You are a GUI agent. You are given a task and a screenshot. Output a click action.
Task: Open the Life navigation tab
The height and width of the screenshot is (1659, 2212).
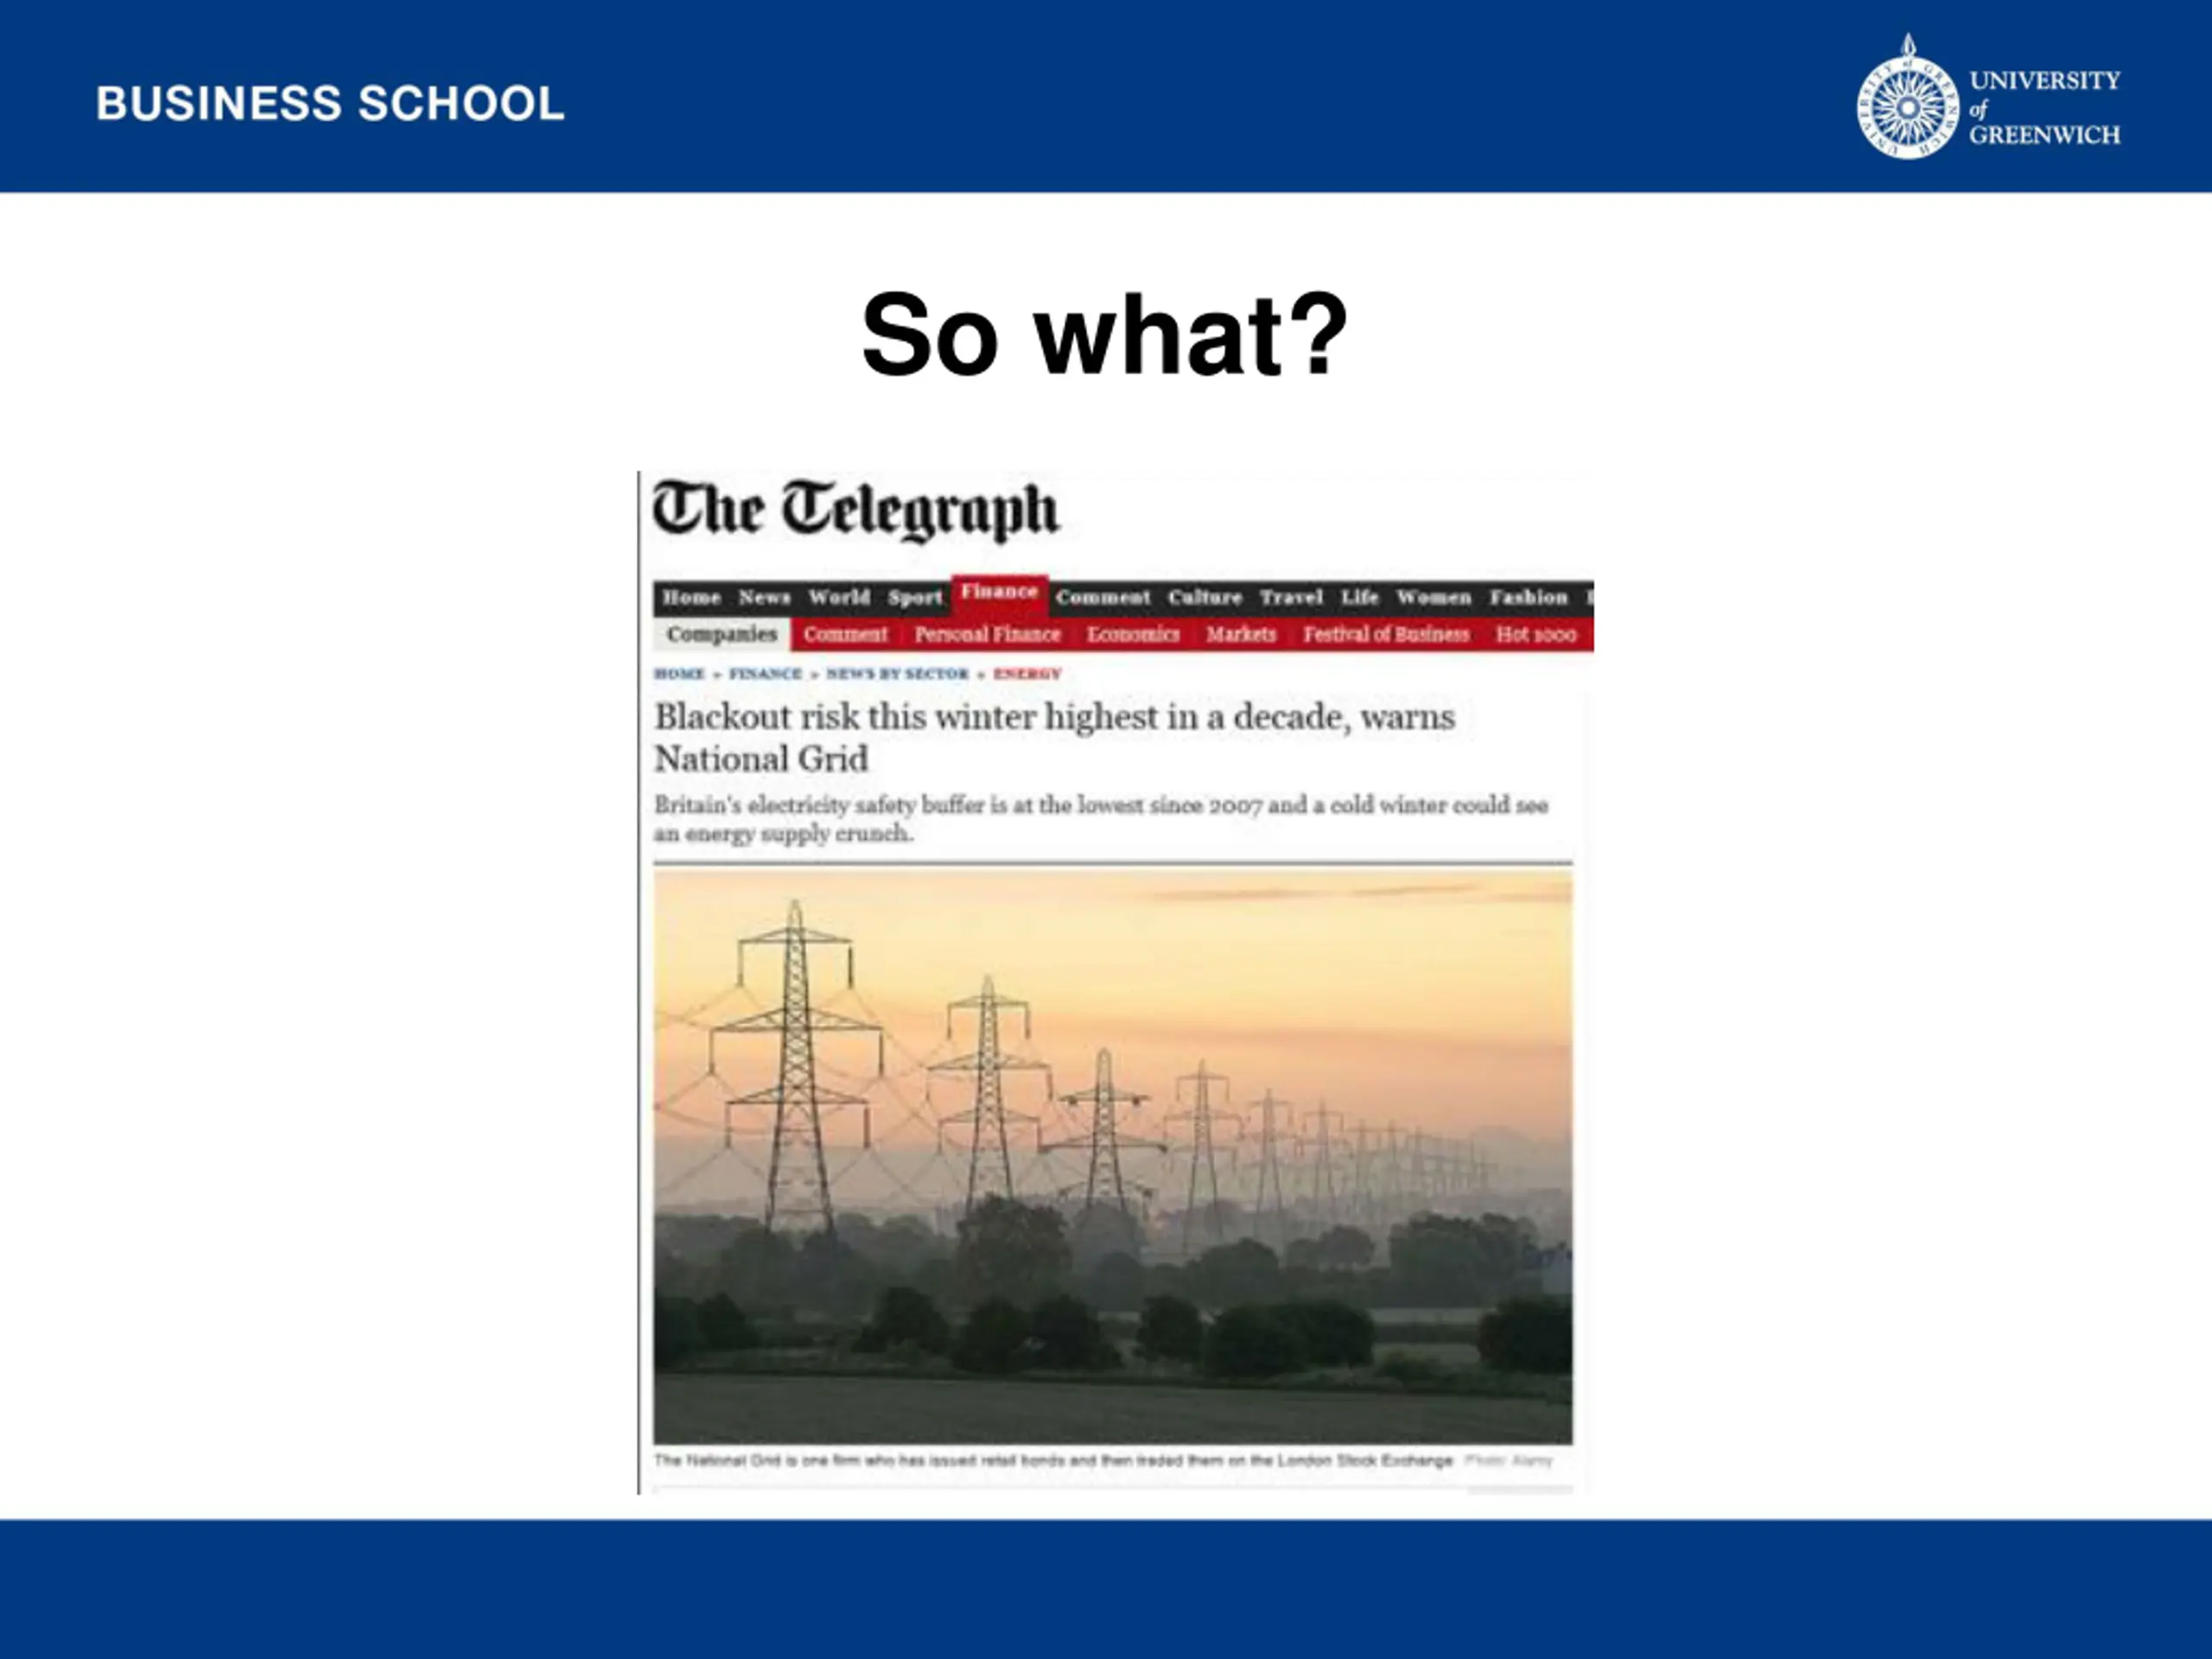click(1360, 597)
